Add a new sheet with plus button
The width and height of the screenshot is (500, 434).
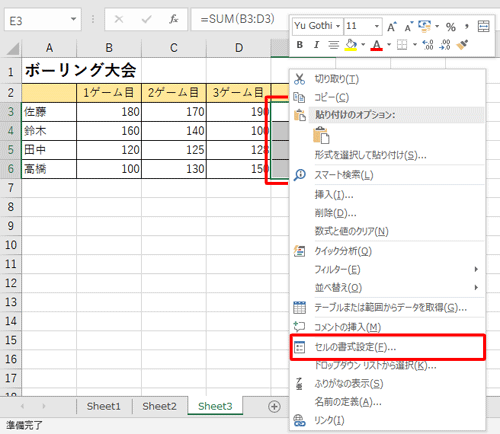tap(274, 407)
